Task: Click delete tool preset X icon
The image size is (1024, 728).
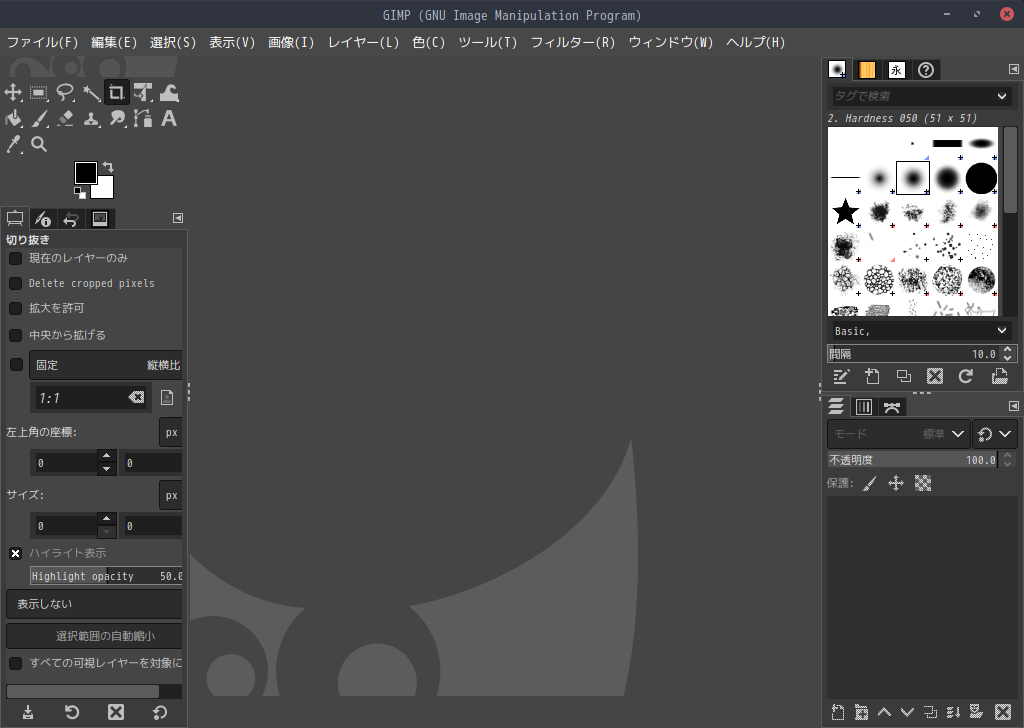Action: (x=116, y=712)
